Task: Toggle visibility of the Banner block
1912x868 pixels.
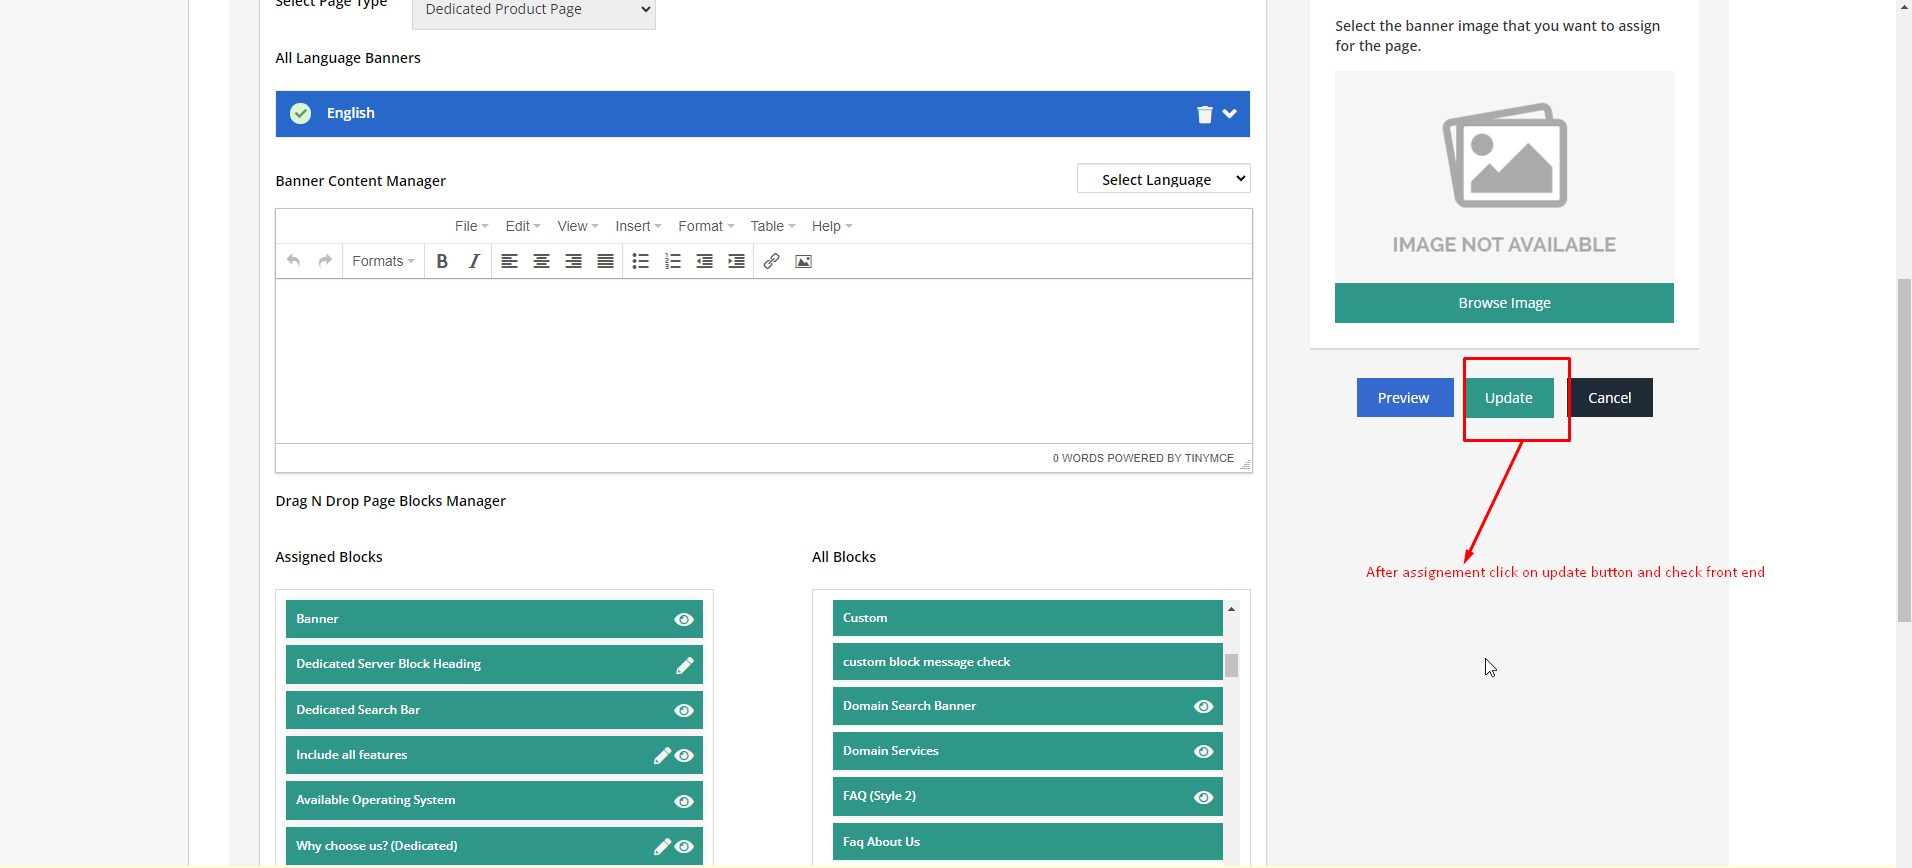Action: tap(684, 619)
